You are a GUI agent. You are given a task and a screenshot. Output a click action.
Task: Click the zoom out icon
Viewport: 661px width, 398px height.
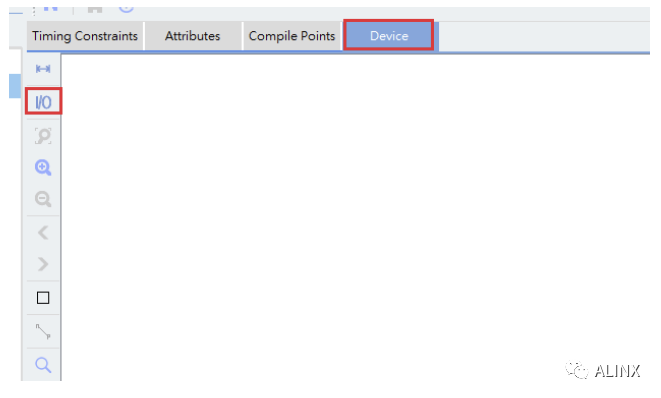[43, 199]
